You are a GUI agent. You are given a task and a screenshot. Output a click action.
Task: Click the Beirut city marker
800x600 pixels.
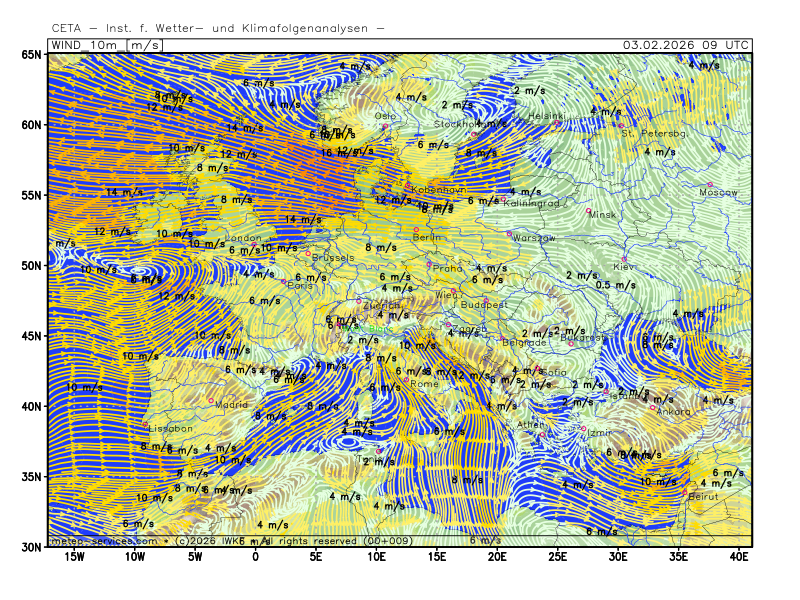click(x=684, y=492)
